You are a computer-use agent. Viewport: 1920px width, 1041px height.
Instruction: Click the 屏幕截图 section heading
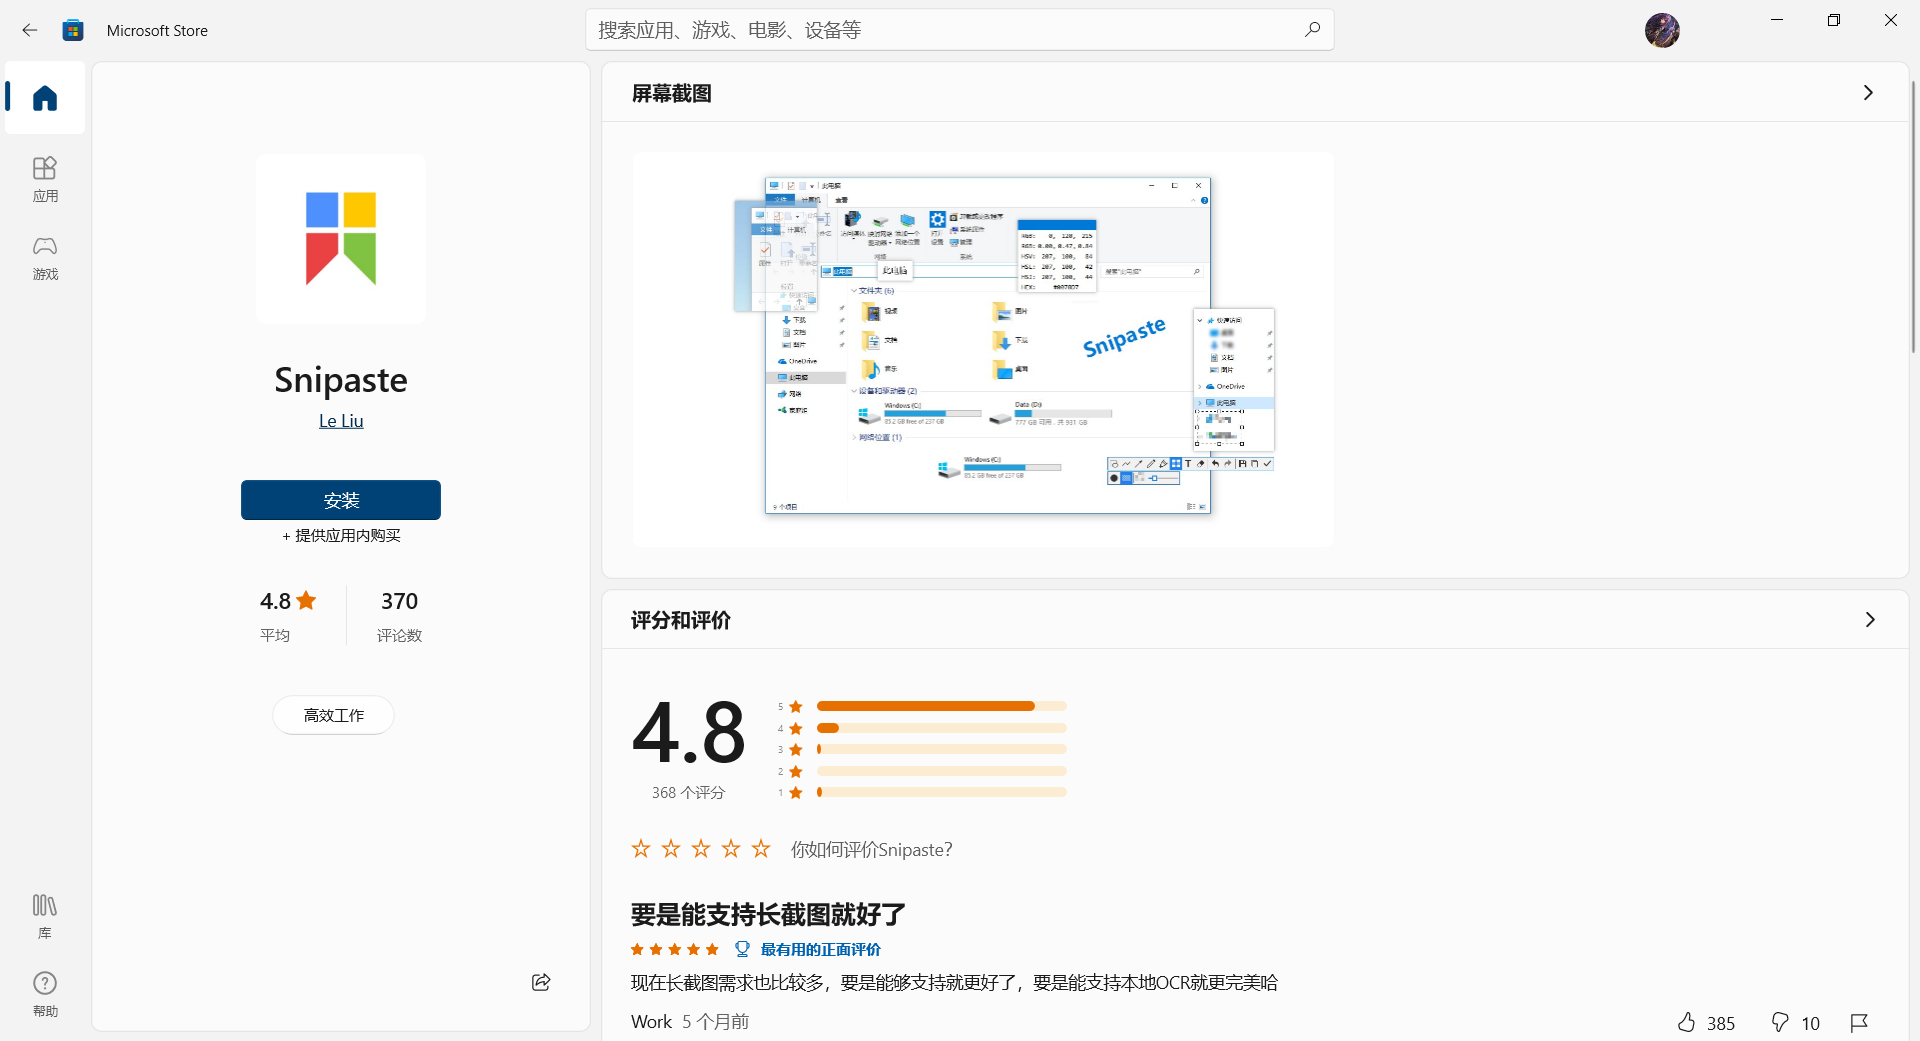672,93
